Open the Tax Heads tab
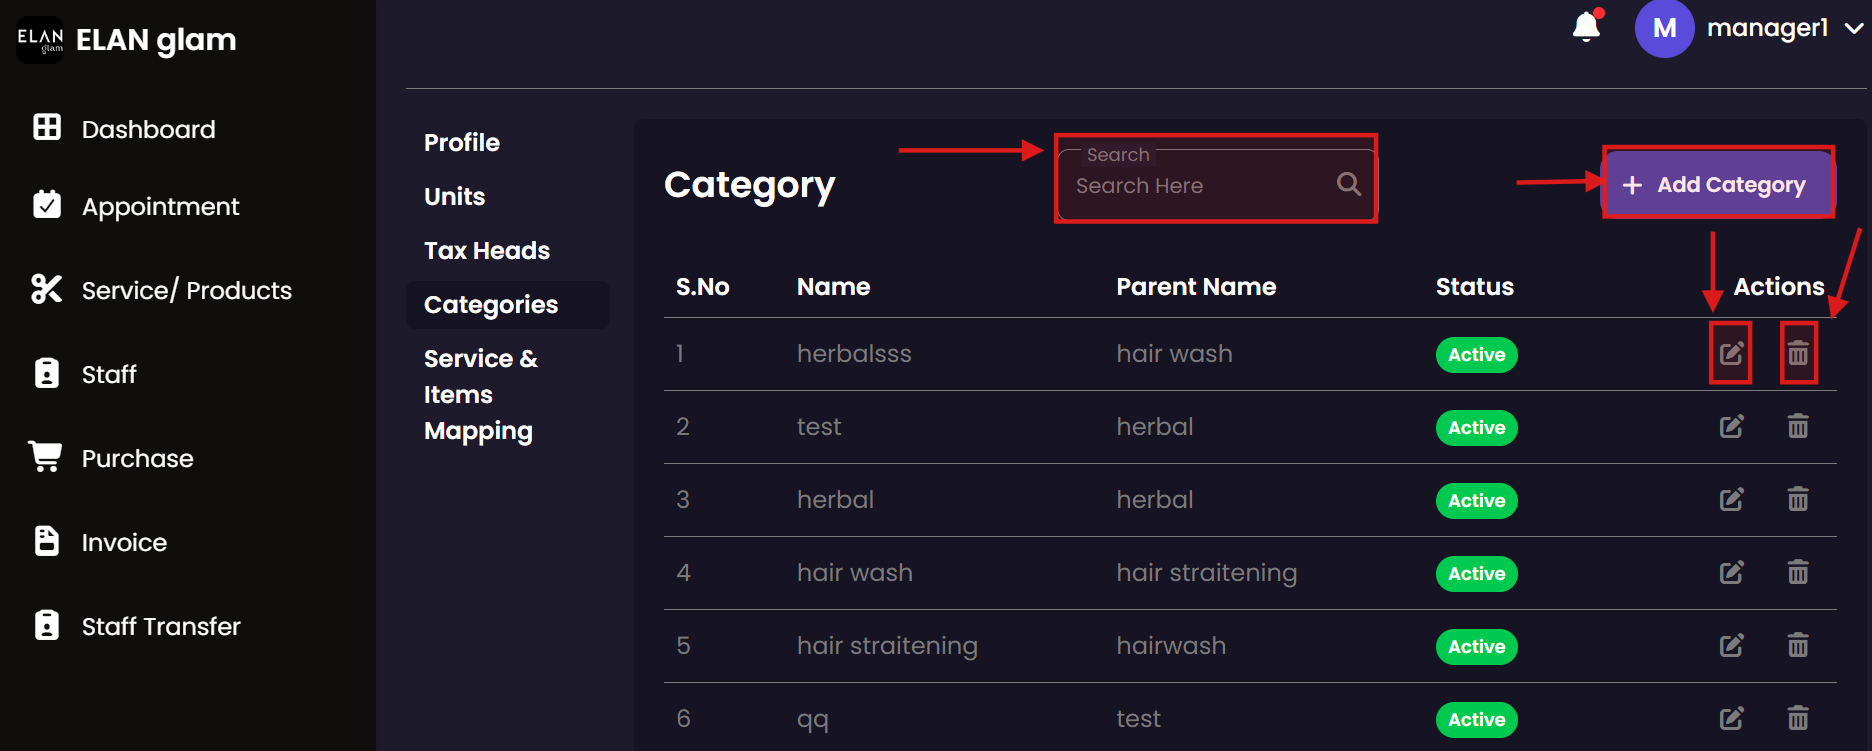Screen dimensions: 1872x751 (x=487, y=251)
